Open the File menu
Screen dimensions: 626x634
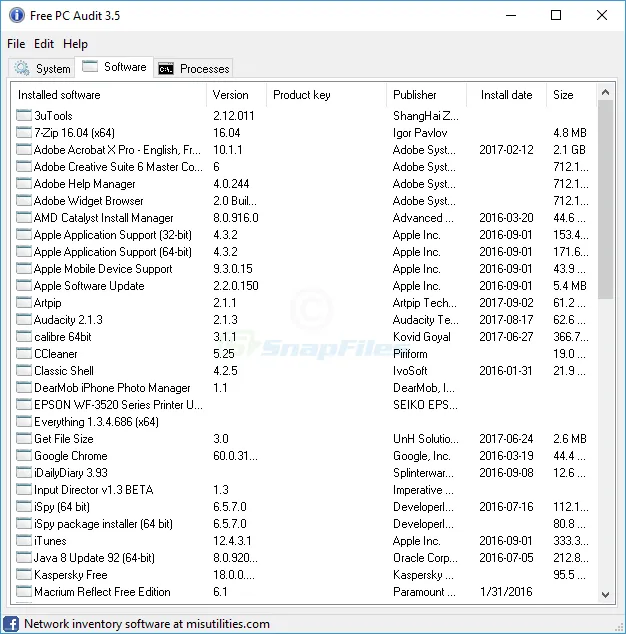[x=16, y=44]
